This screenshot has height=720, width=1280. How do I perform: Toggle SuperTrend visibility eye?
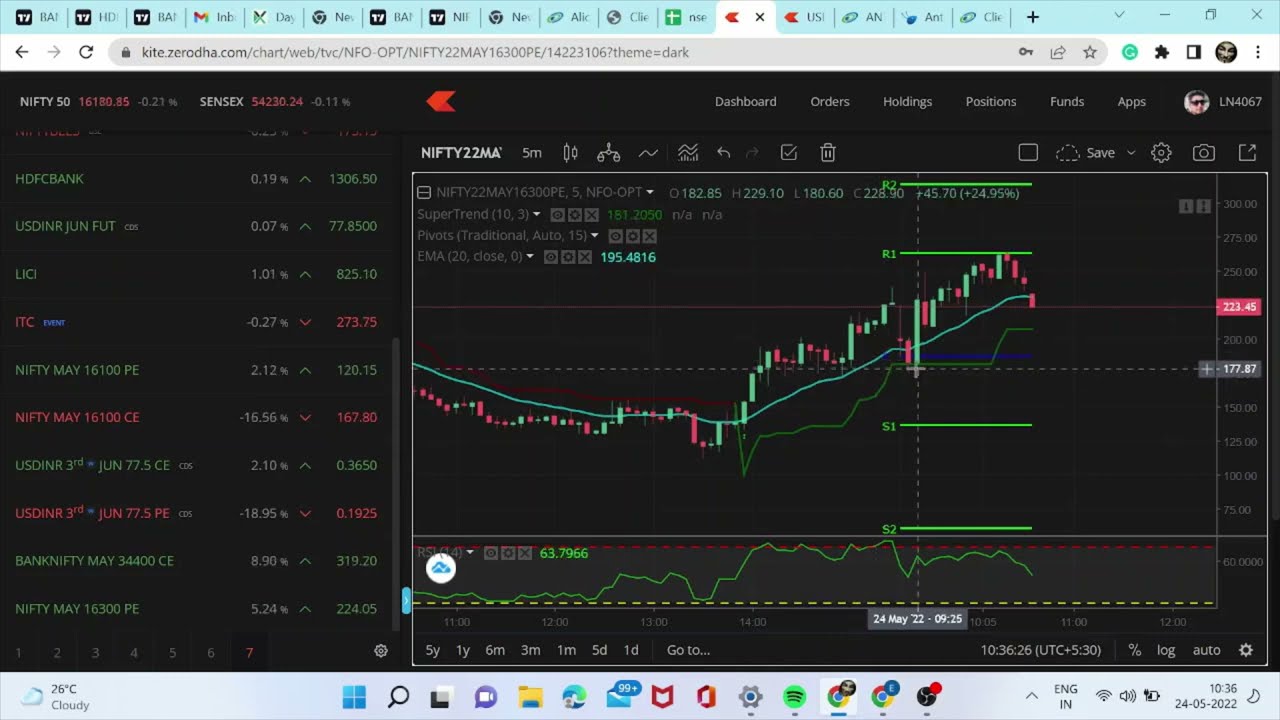tap(559, 215)
